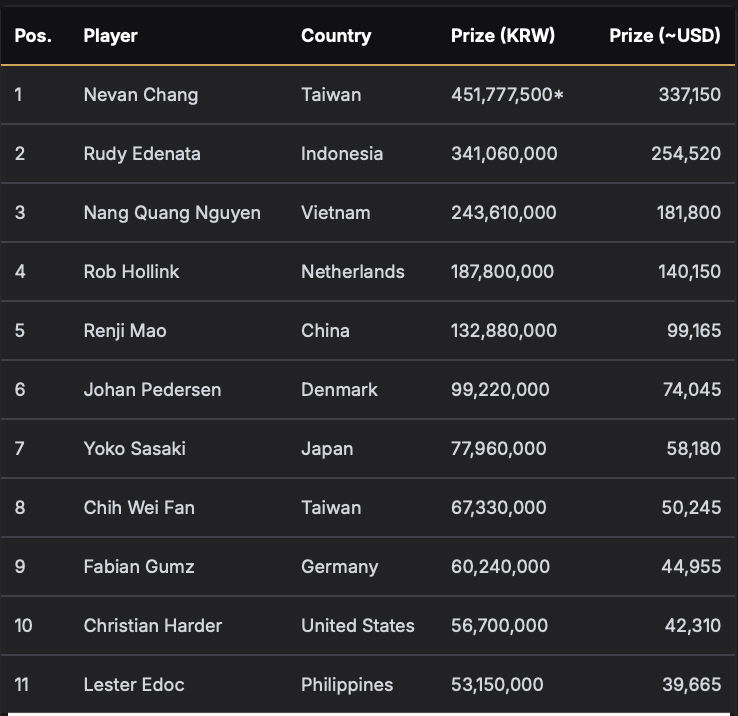Viewport: 738px width, 716px height.
Task: Select player name Rudy Edenata
Action: coord(142,154)
